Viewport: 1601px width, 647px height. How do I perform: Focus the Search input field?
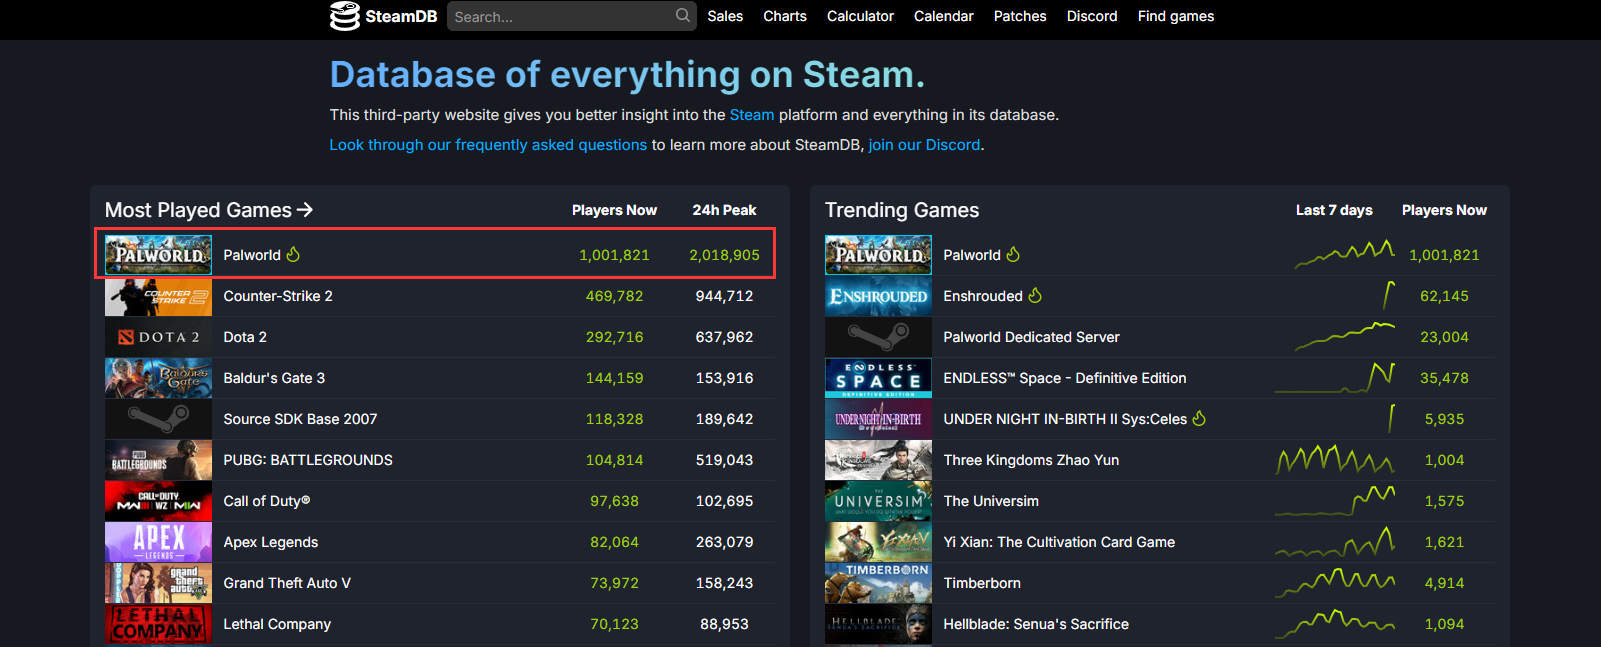[572, 16]
